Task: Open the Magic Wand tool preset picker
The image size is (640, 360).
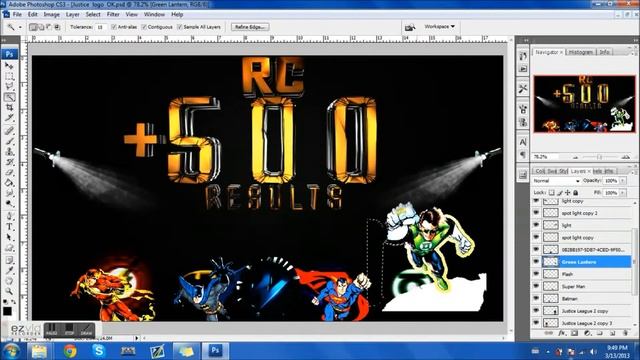Action: pyautogui.click(x=20, y=27)
